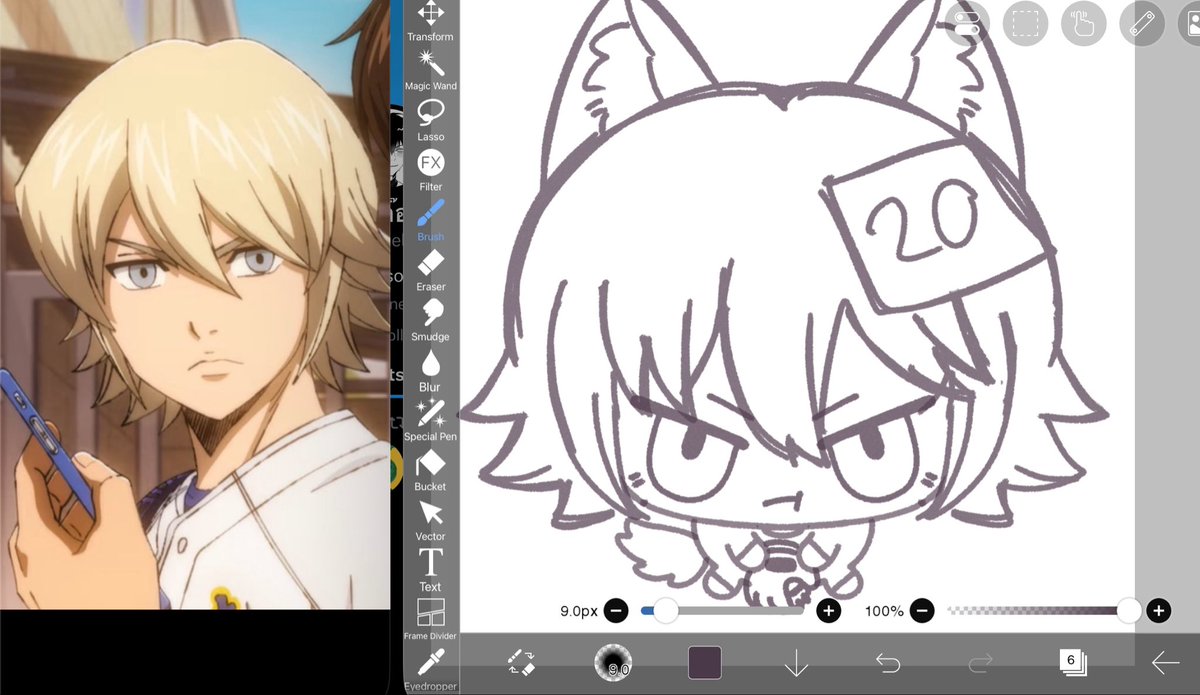Image resolution: width=1200 pixels, height=695 pixels.
Task: Select the Frame Divider tool
Action: [x=430, y=620]
